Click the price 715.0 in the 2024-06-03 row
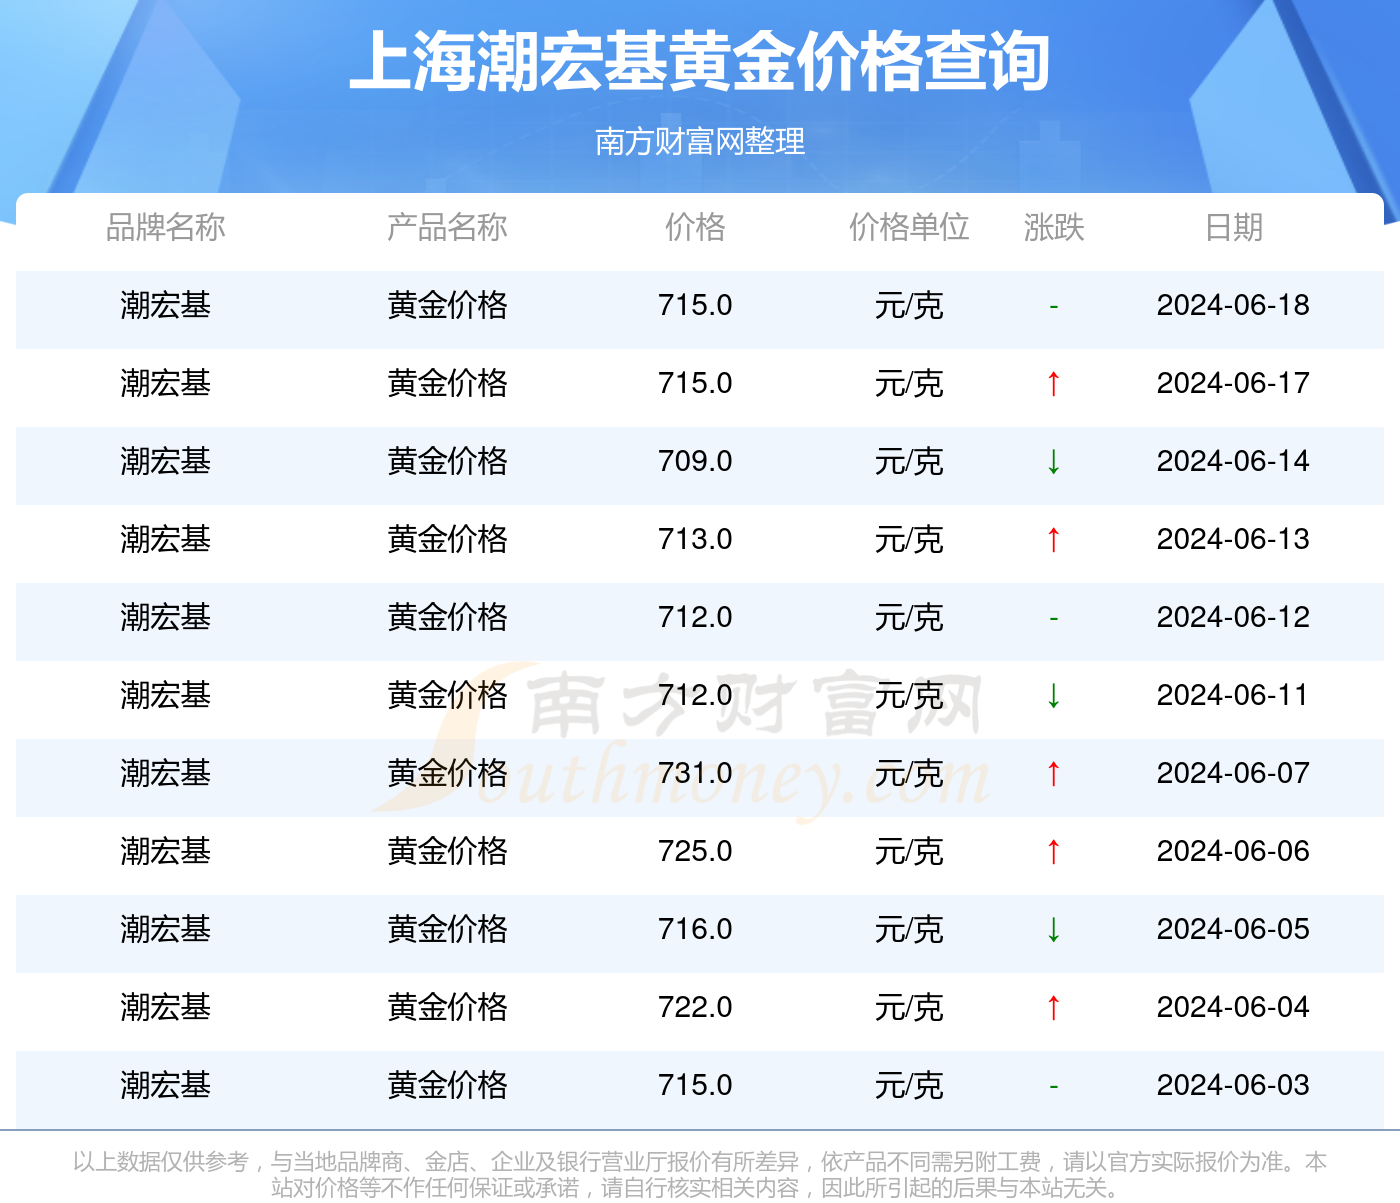This screenshot has width=1400, height=1203. (695, 1085)
